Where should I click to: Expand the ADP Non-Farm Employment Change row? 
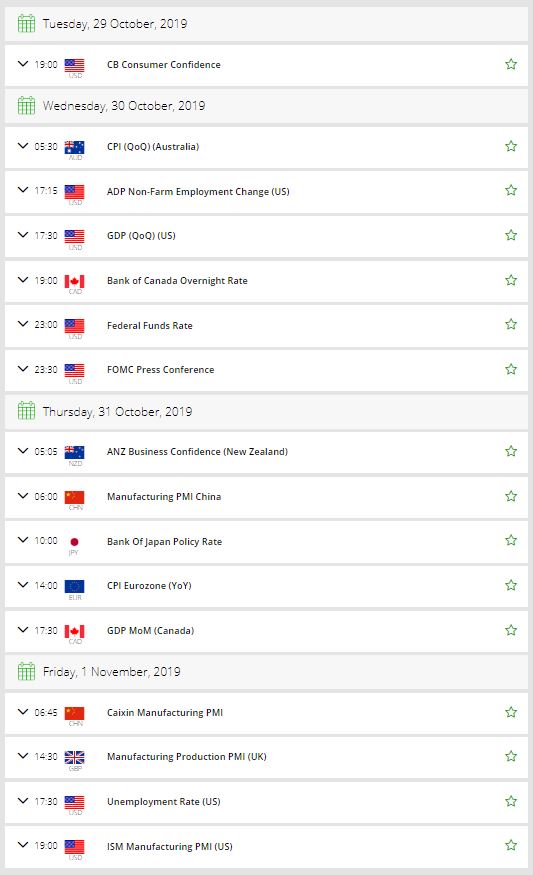coord(23,190)
